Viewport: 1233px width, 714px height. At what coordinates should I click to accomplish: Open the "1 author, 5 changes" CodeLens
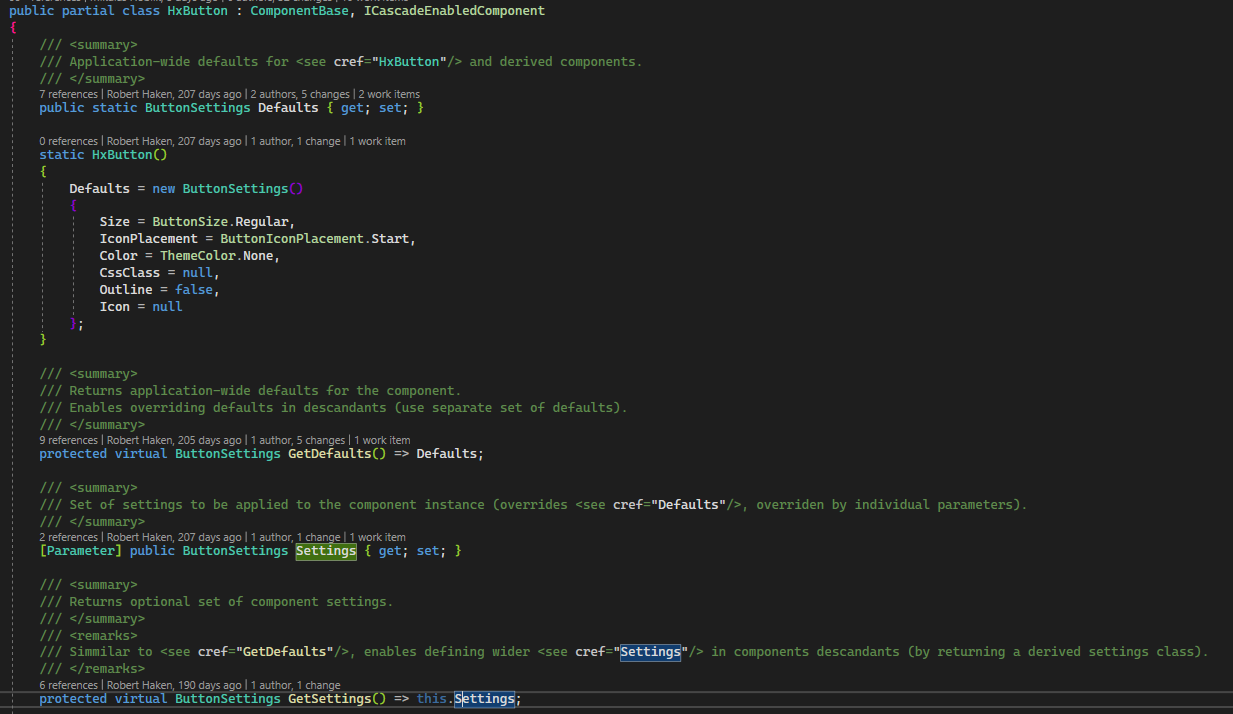tap(298, 440)
